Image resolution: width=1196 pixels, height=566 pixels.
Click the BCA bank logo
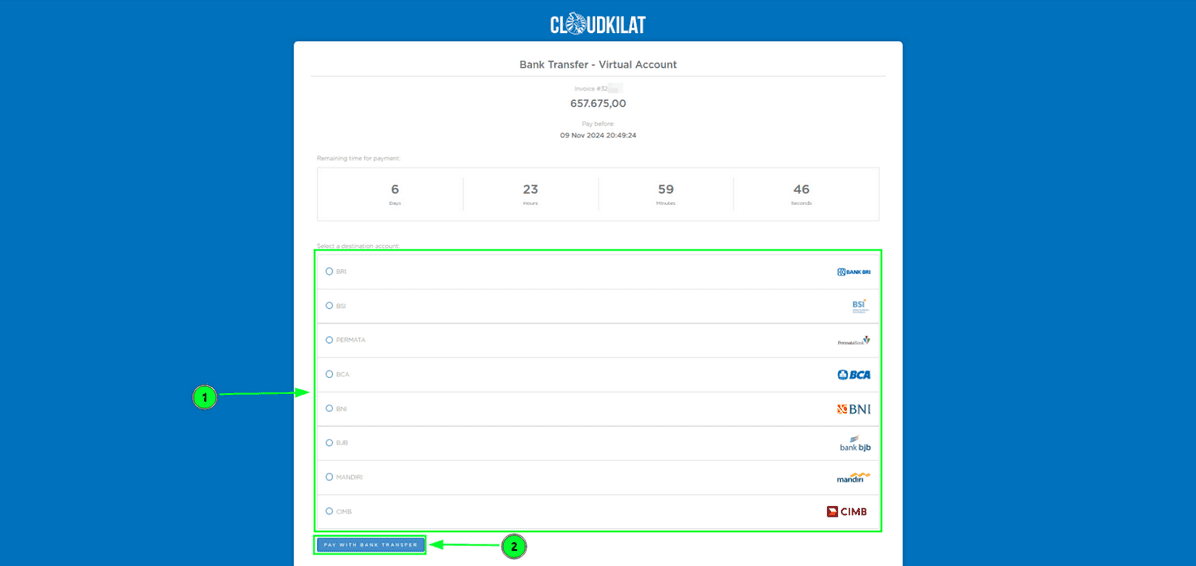853,375
